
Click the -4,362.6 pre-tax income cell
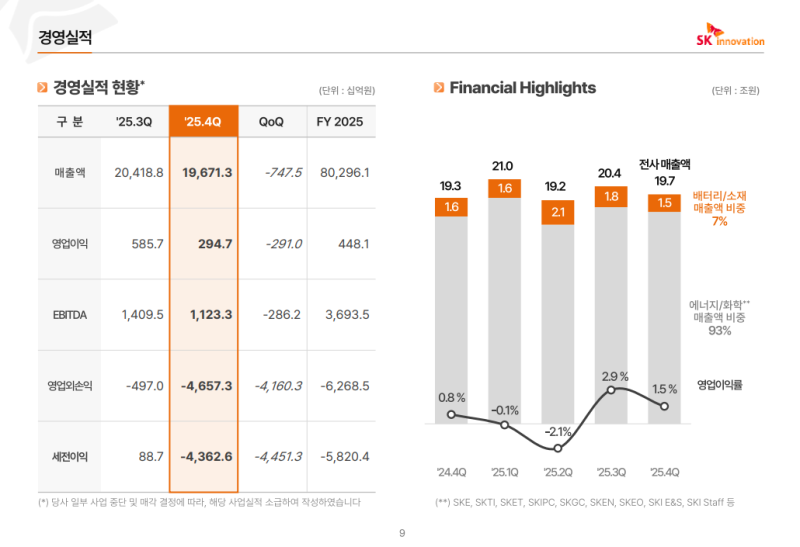pos(207,456)
